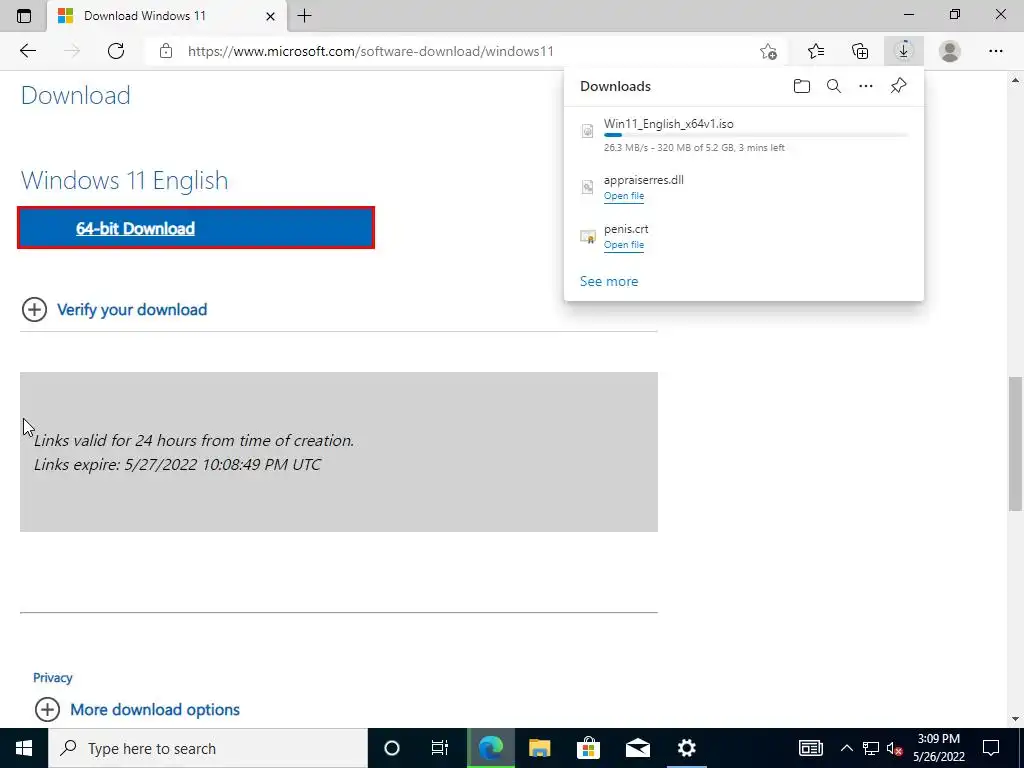Open Collections panel

tap(860, 51)
